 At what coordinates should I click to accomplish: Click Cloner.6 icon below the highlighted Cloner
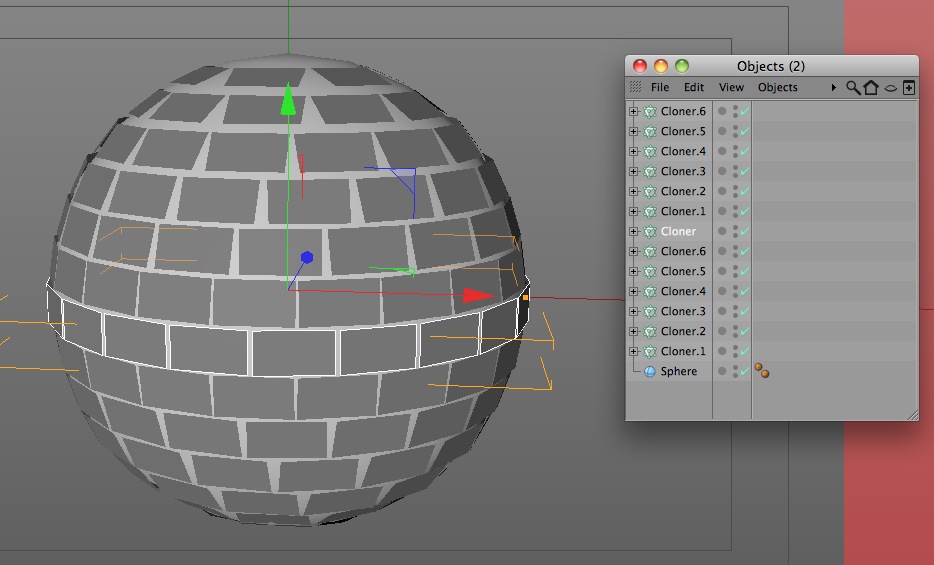pyautogui.click(x=650, y=251)
